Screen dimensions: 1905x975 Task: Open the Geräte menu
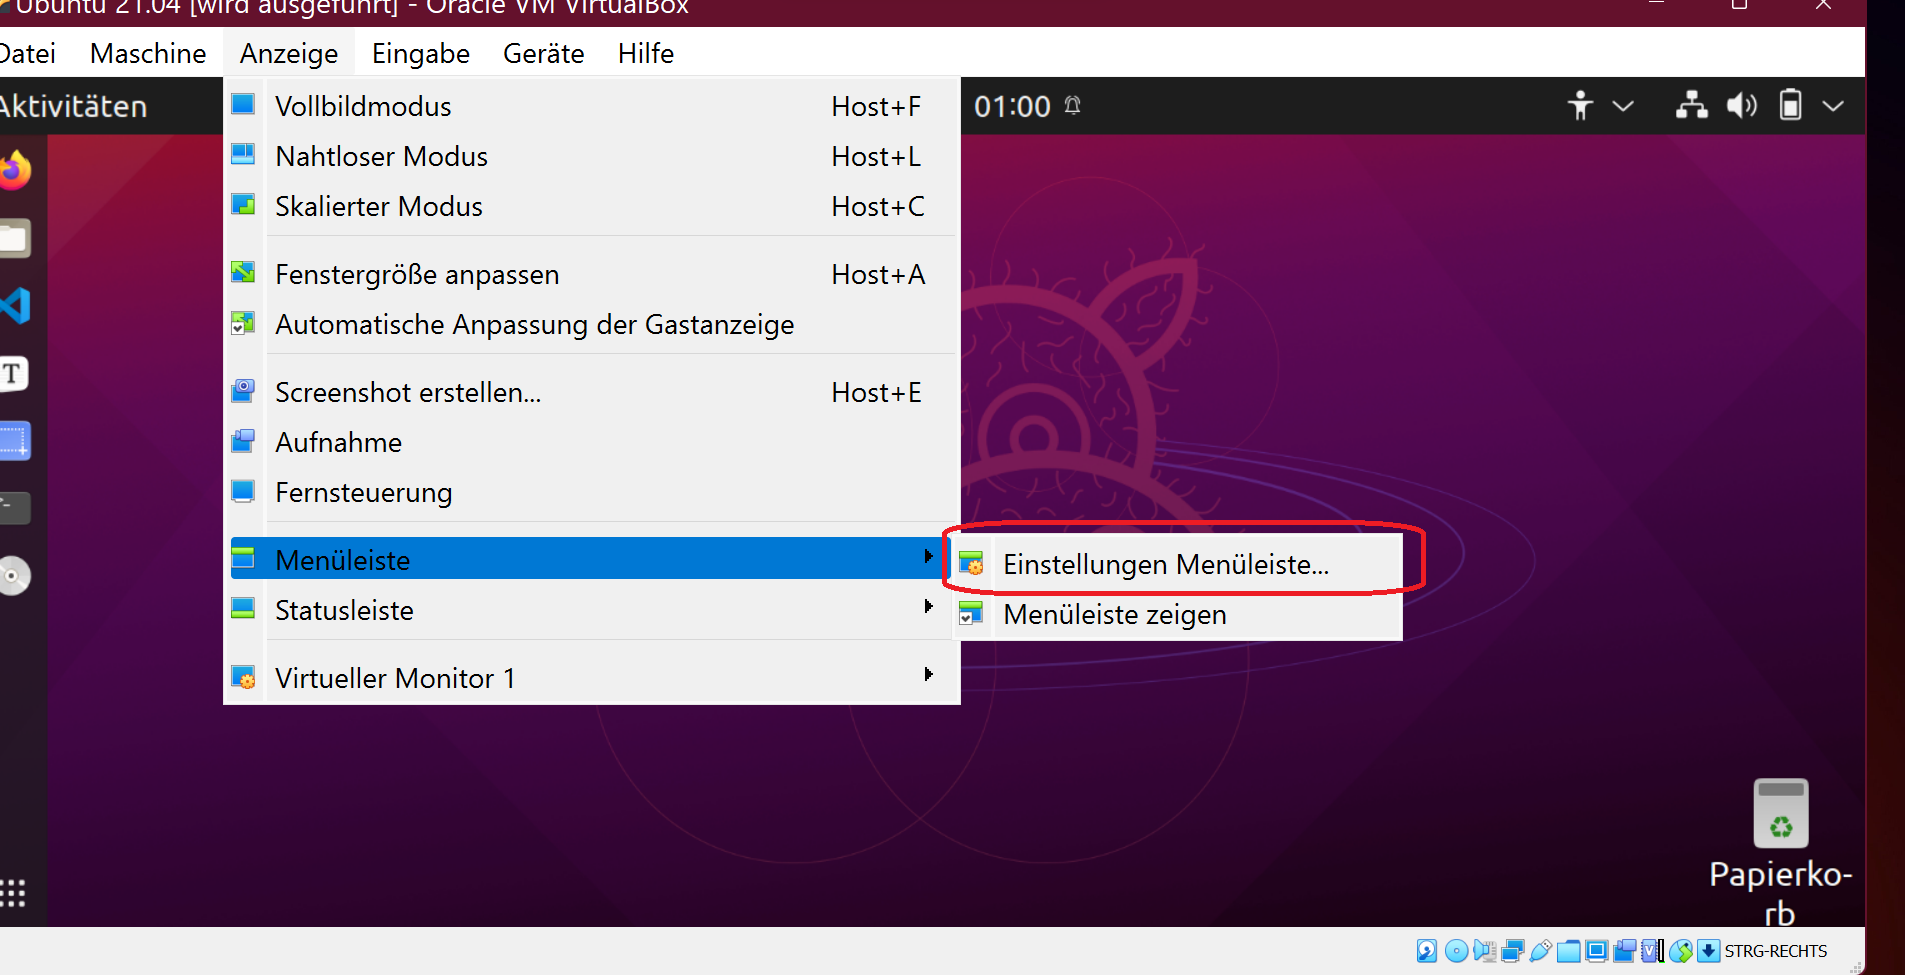pos(543,53)
